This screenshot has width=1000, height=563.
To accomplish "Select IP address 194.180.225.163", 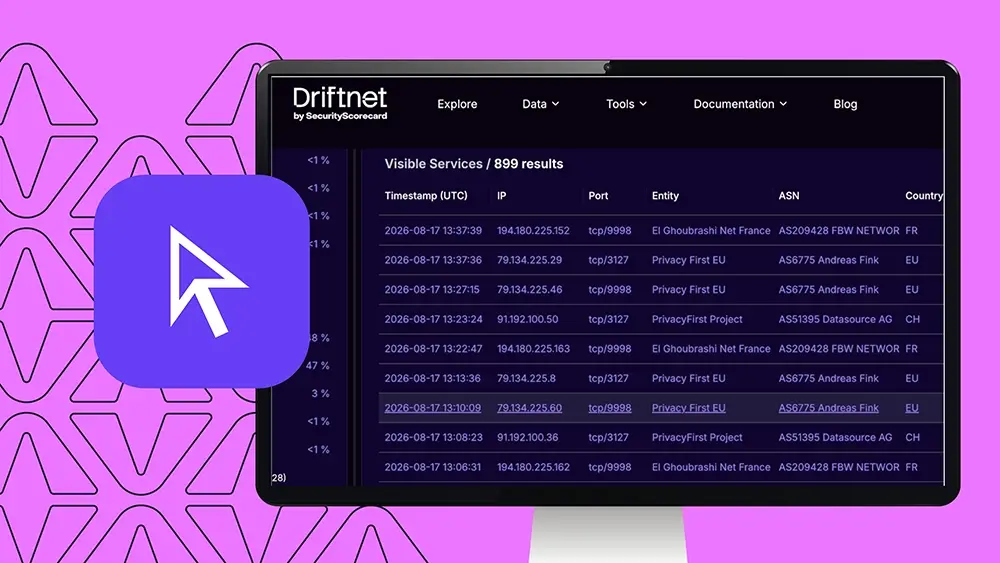I will click(533, 349).
